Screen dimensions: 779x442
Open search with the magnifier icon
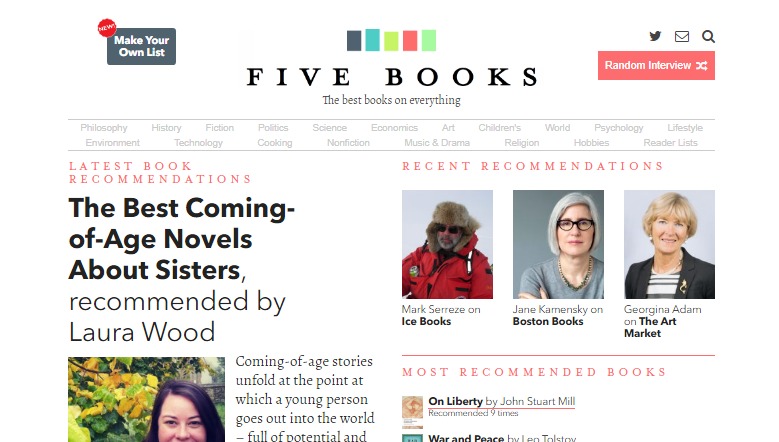point(708,36)
